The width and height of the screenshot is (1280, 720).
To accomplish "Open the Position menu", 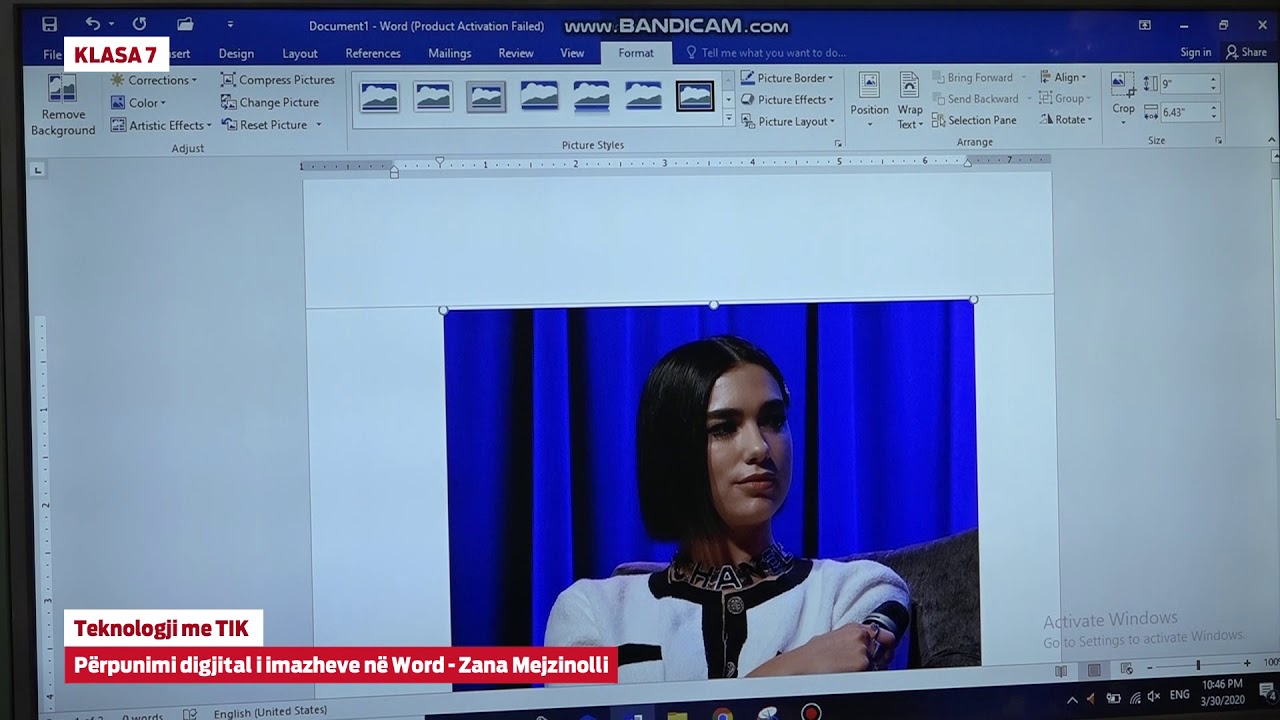I will [x=869, y=100].
